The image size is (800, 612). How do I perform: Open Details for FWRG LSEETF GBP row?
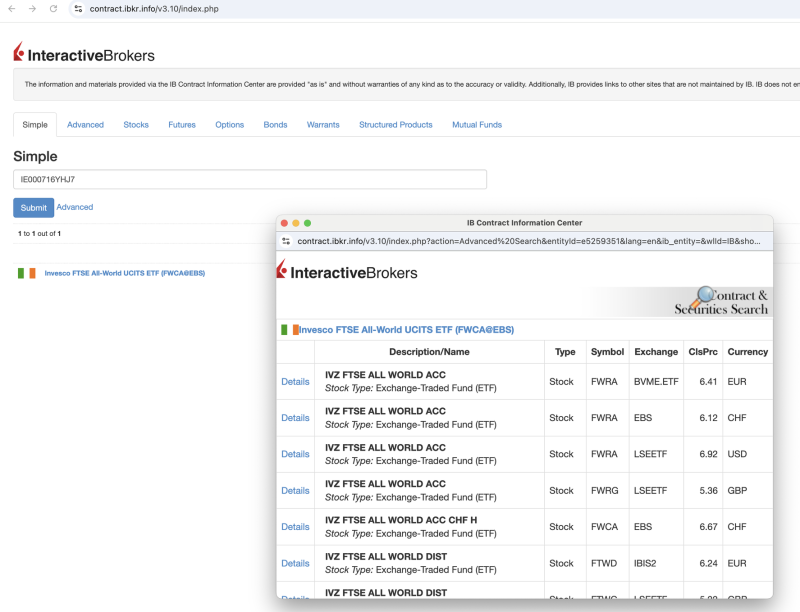click(x=295, y=491)
